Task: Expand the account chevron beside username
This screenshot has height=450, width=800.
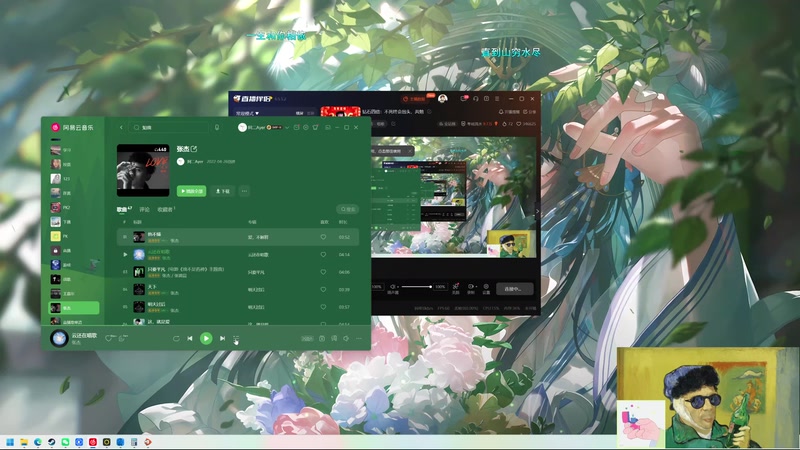Action: [x=287, y=128]
